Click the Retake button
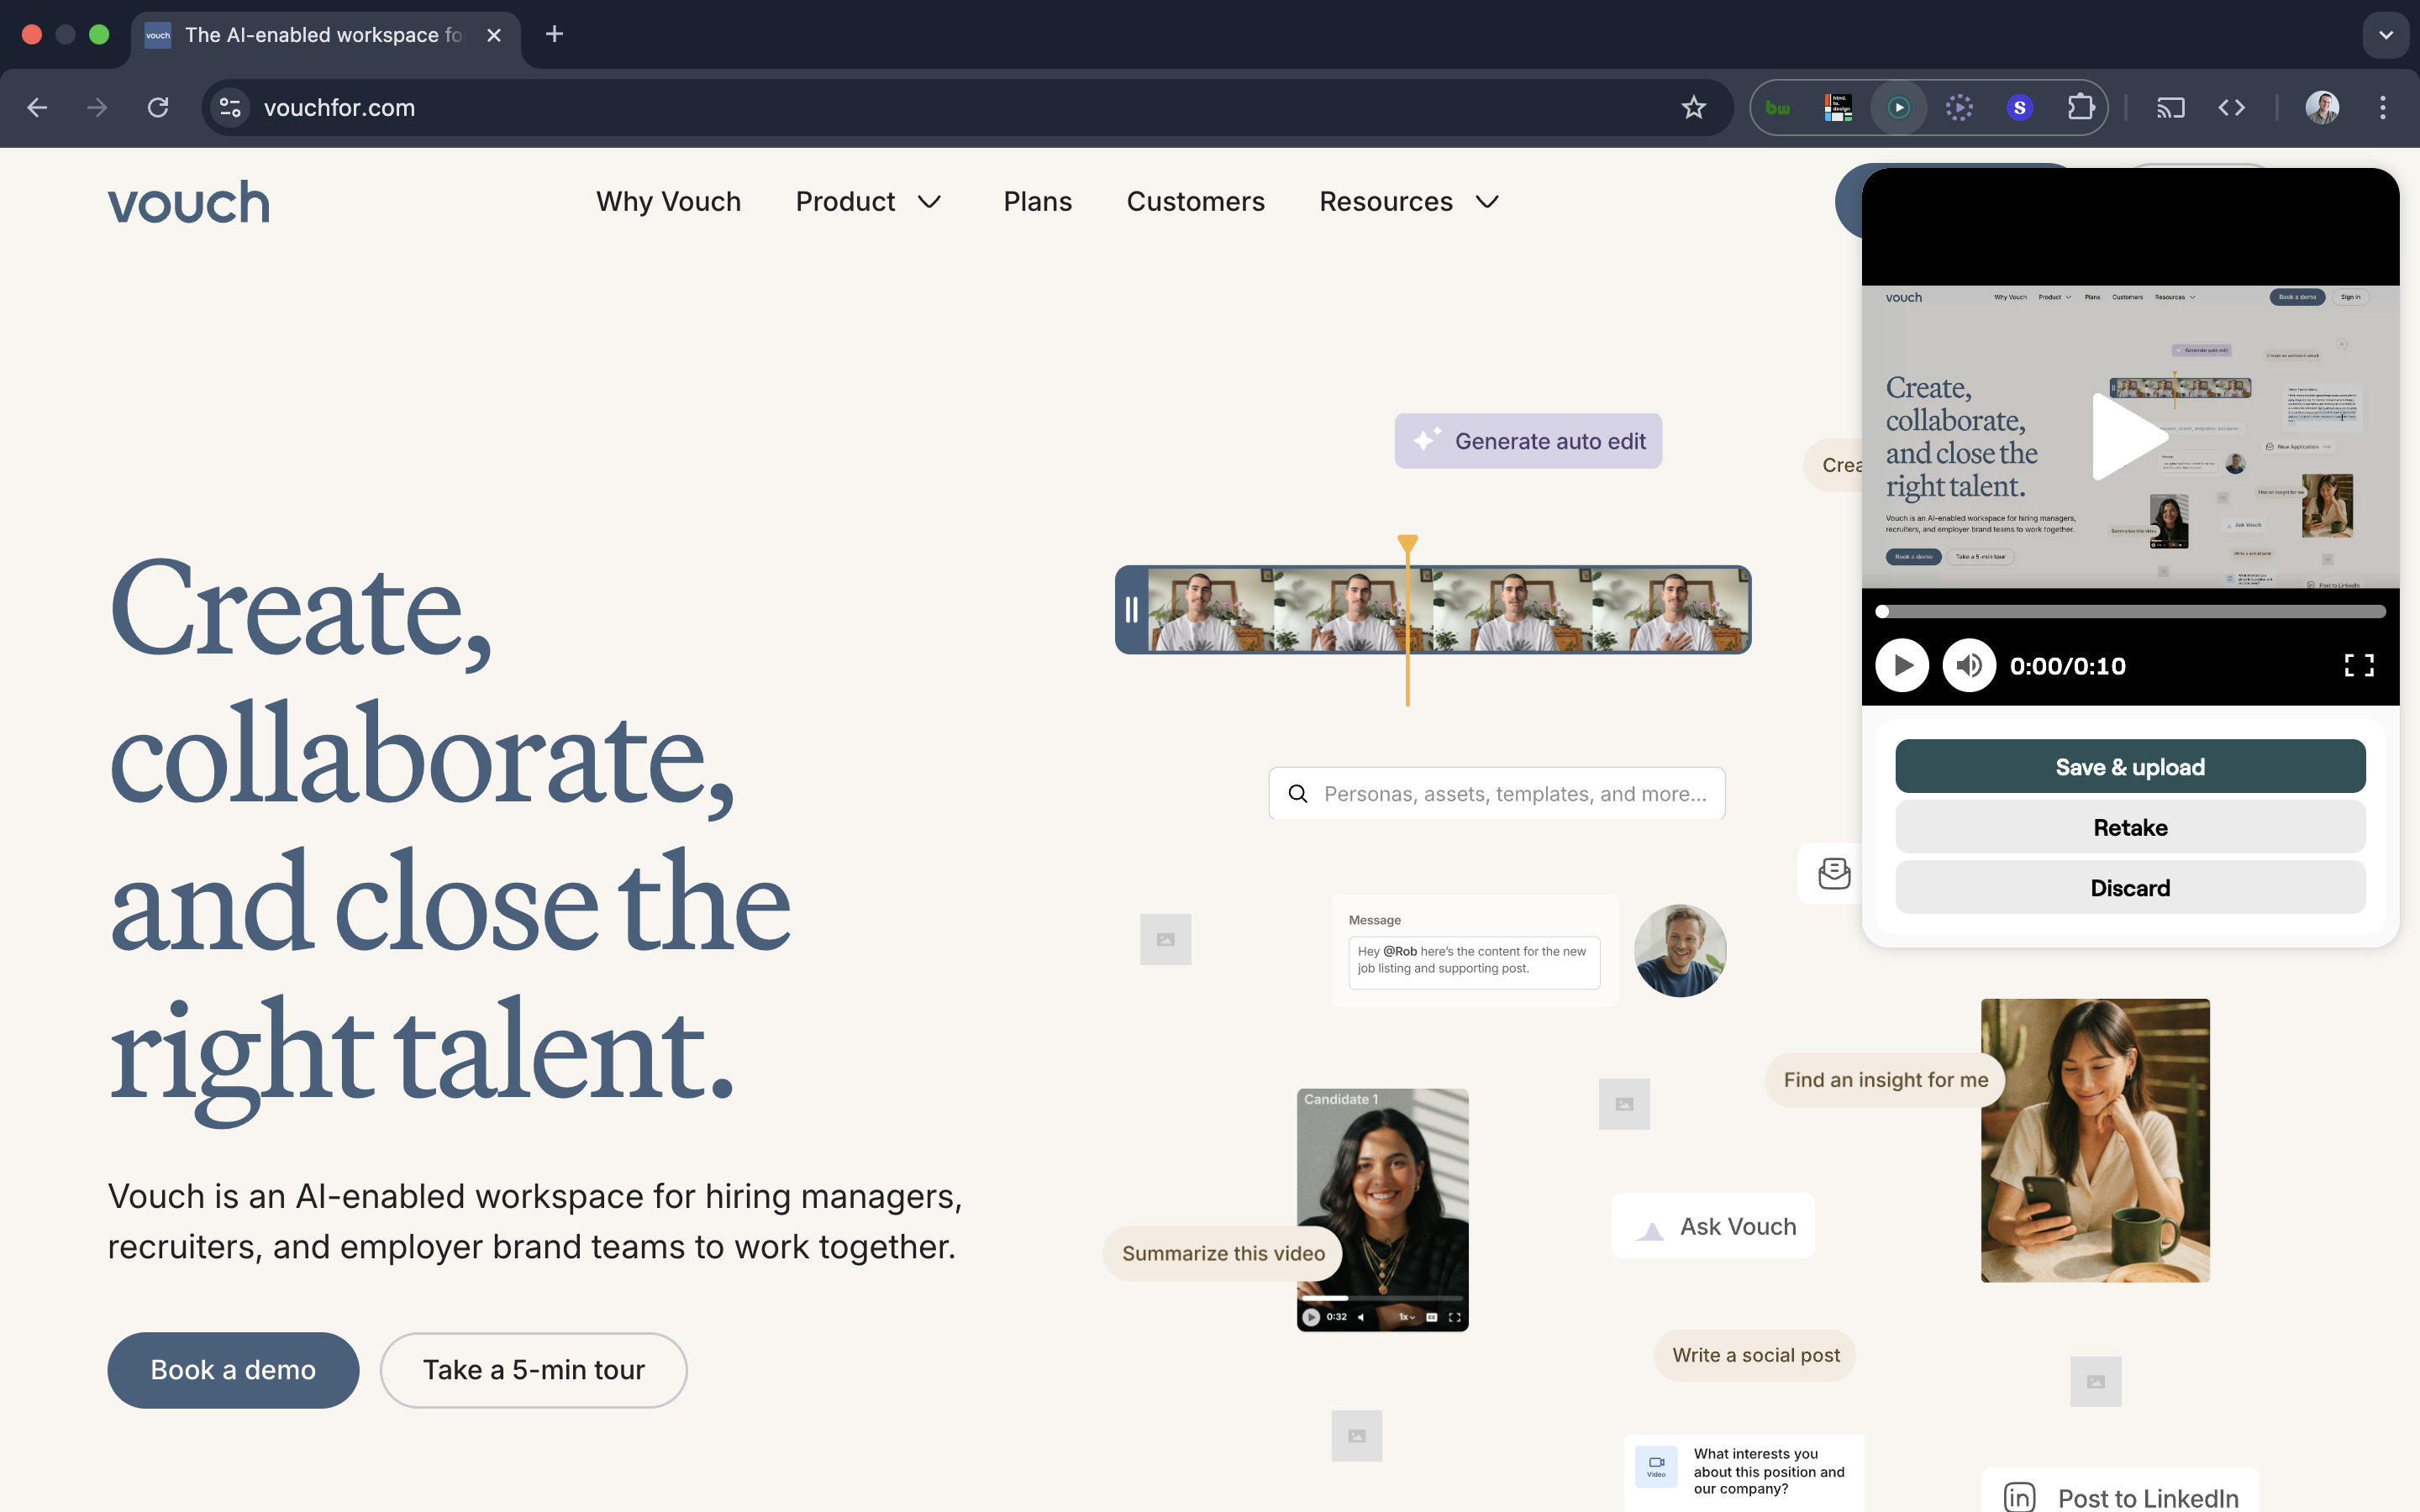This screenshot has height=1512, width=2420. 2130,827
